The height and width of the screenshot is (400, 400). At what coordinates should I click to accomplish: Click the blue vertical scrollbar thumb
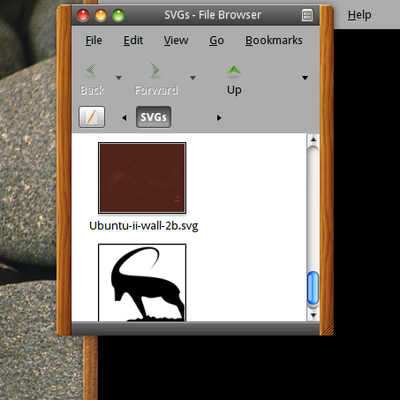point(313,288)
